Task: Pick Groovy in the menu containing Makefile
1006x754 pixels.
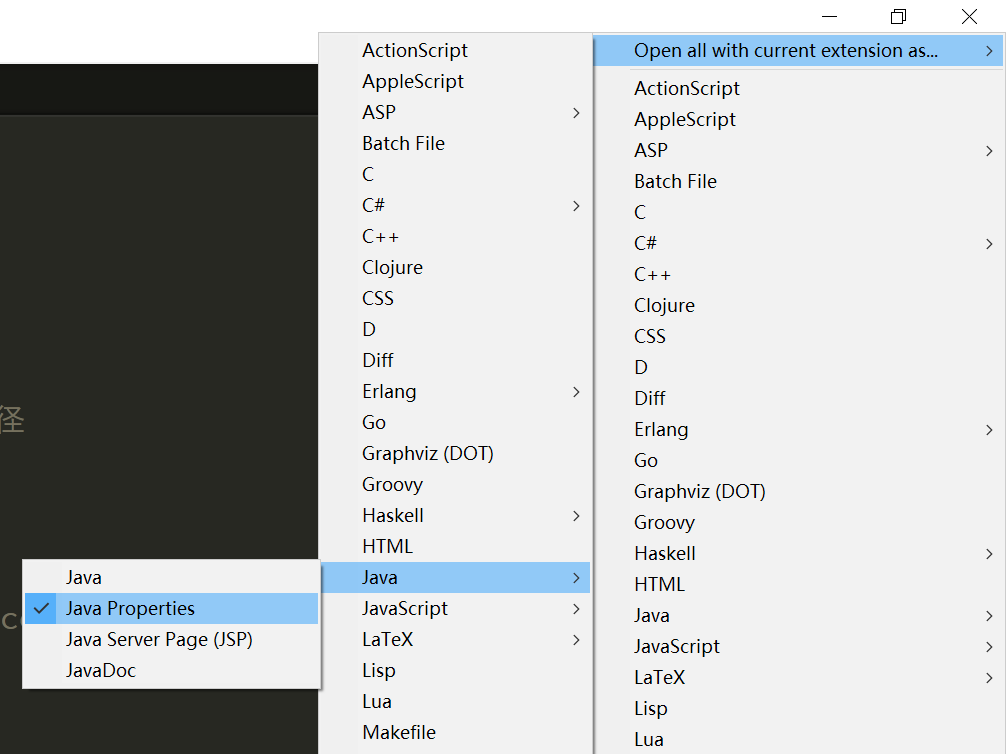Action: [x=455, y=484]
